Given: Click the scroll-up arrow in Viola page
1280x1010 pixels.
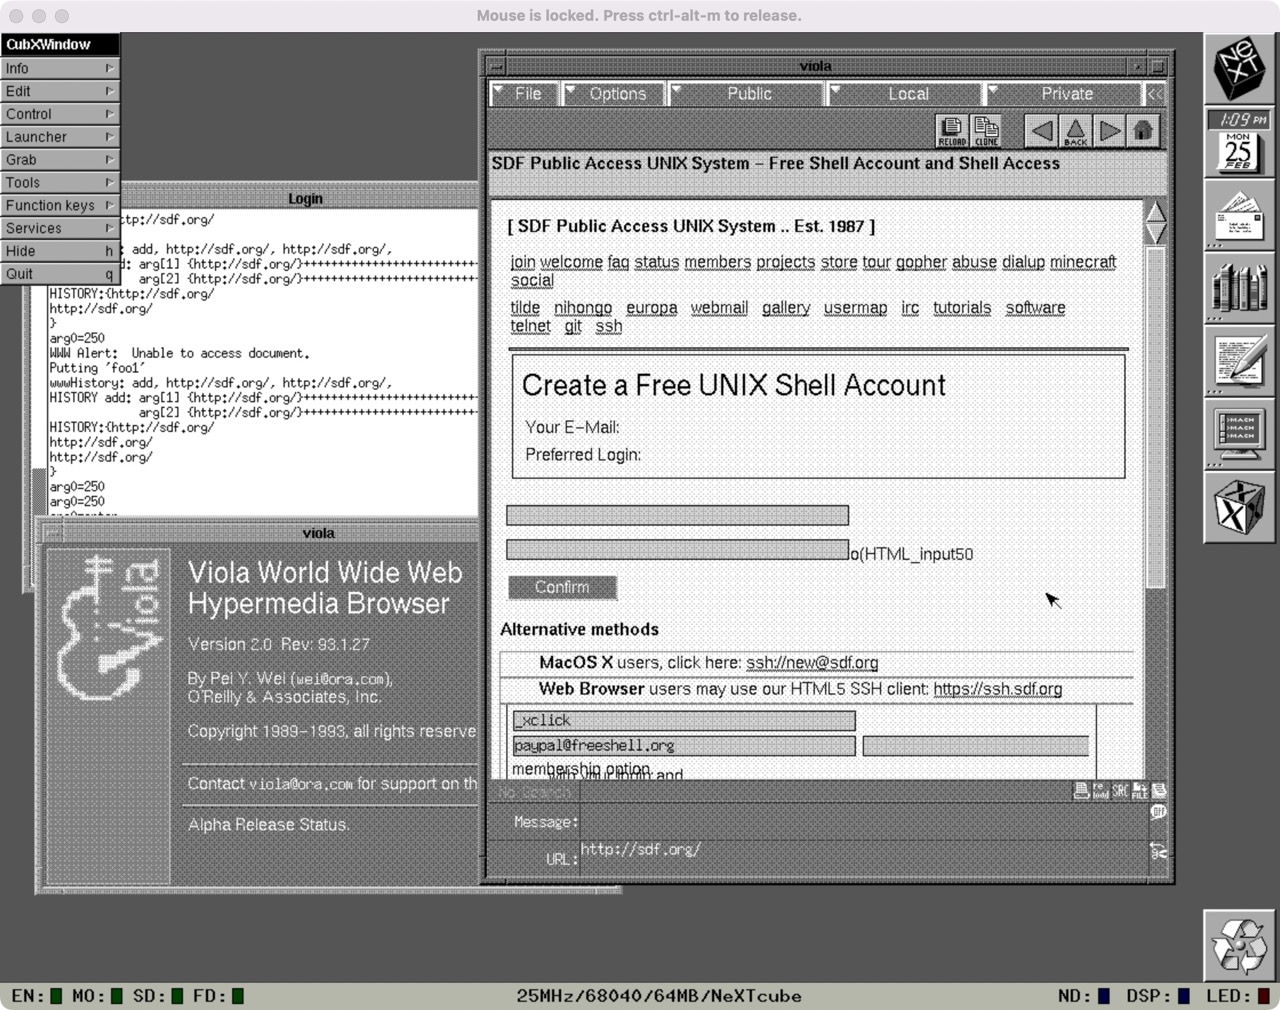Looking at the screenshot, I should [x=1155, y=211].
